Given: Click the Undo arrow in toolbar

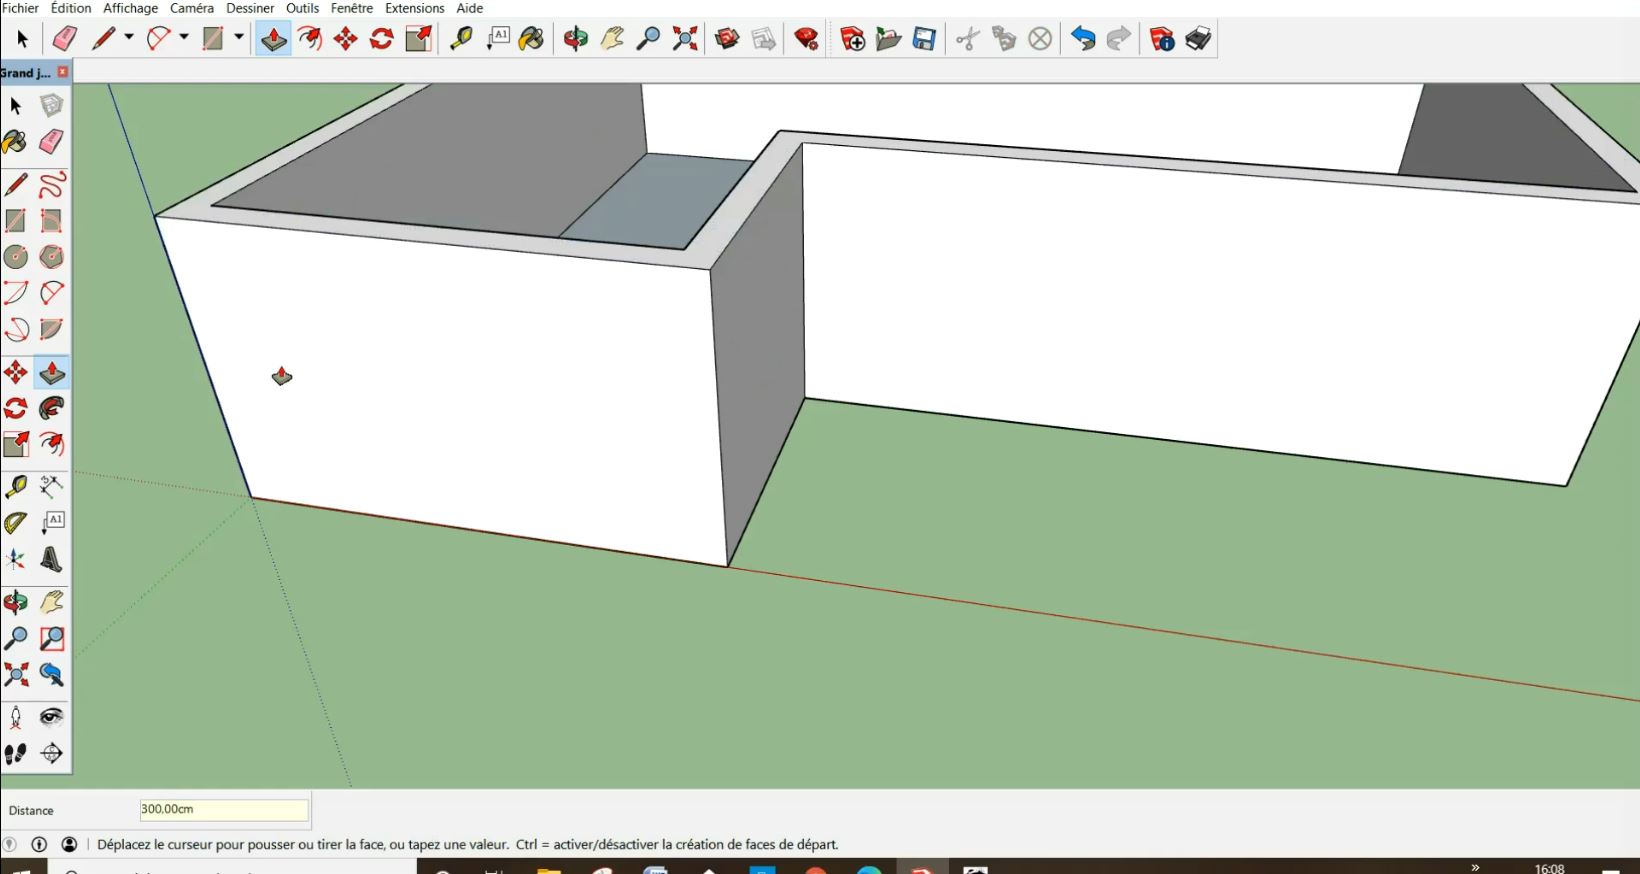Looking at the screenshot, I should 1082,39.
